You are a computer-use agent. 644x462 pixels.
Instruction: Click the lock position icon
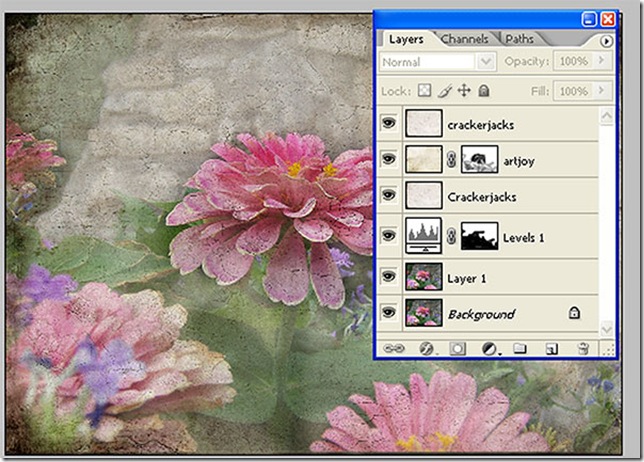464,91
